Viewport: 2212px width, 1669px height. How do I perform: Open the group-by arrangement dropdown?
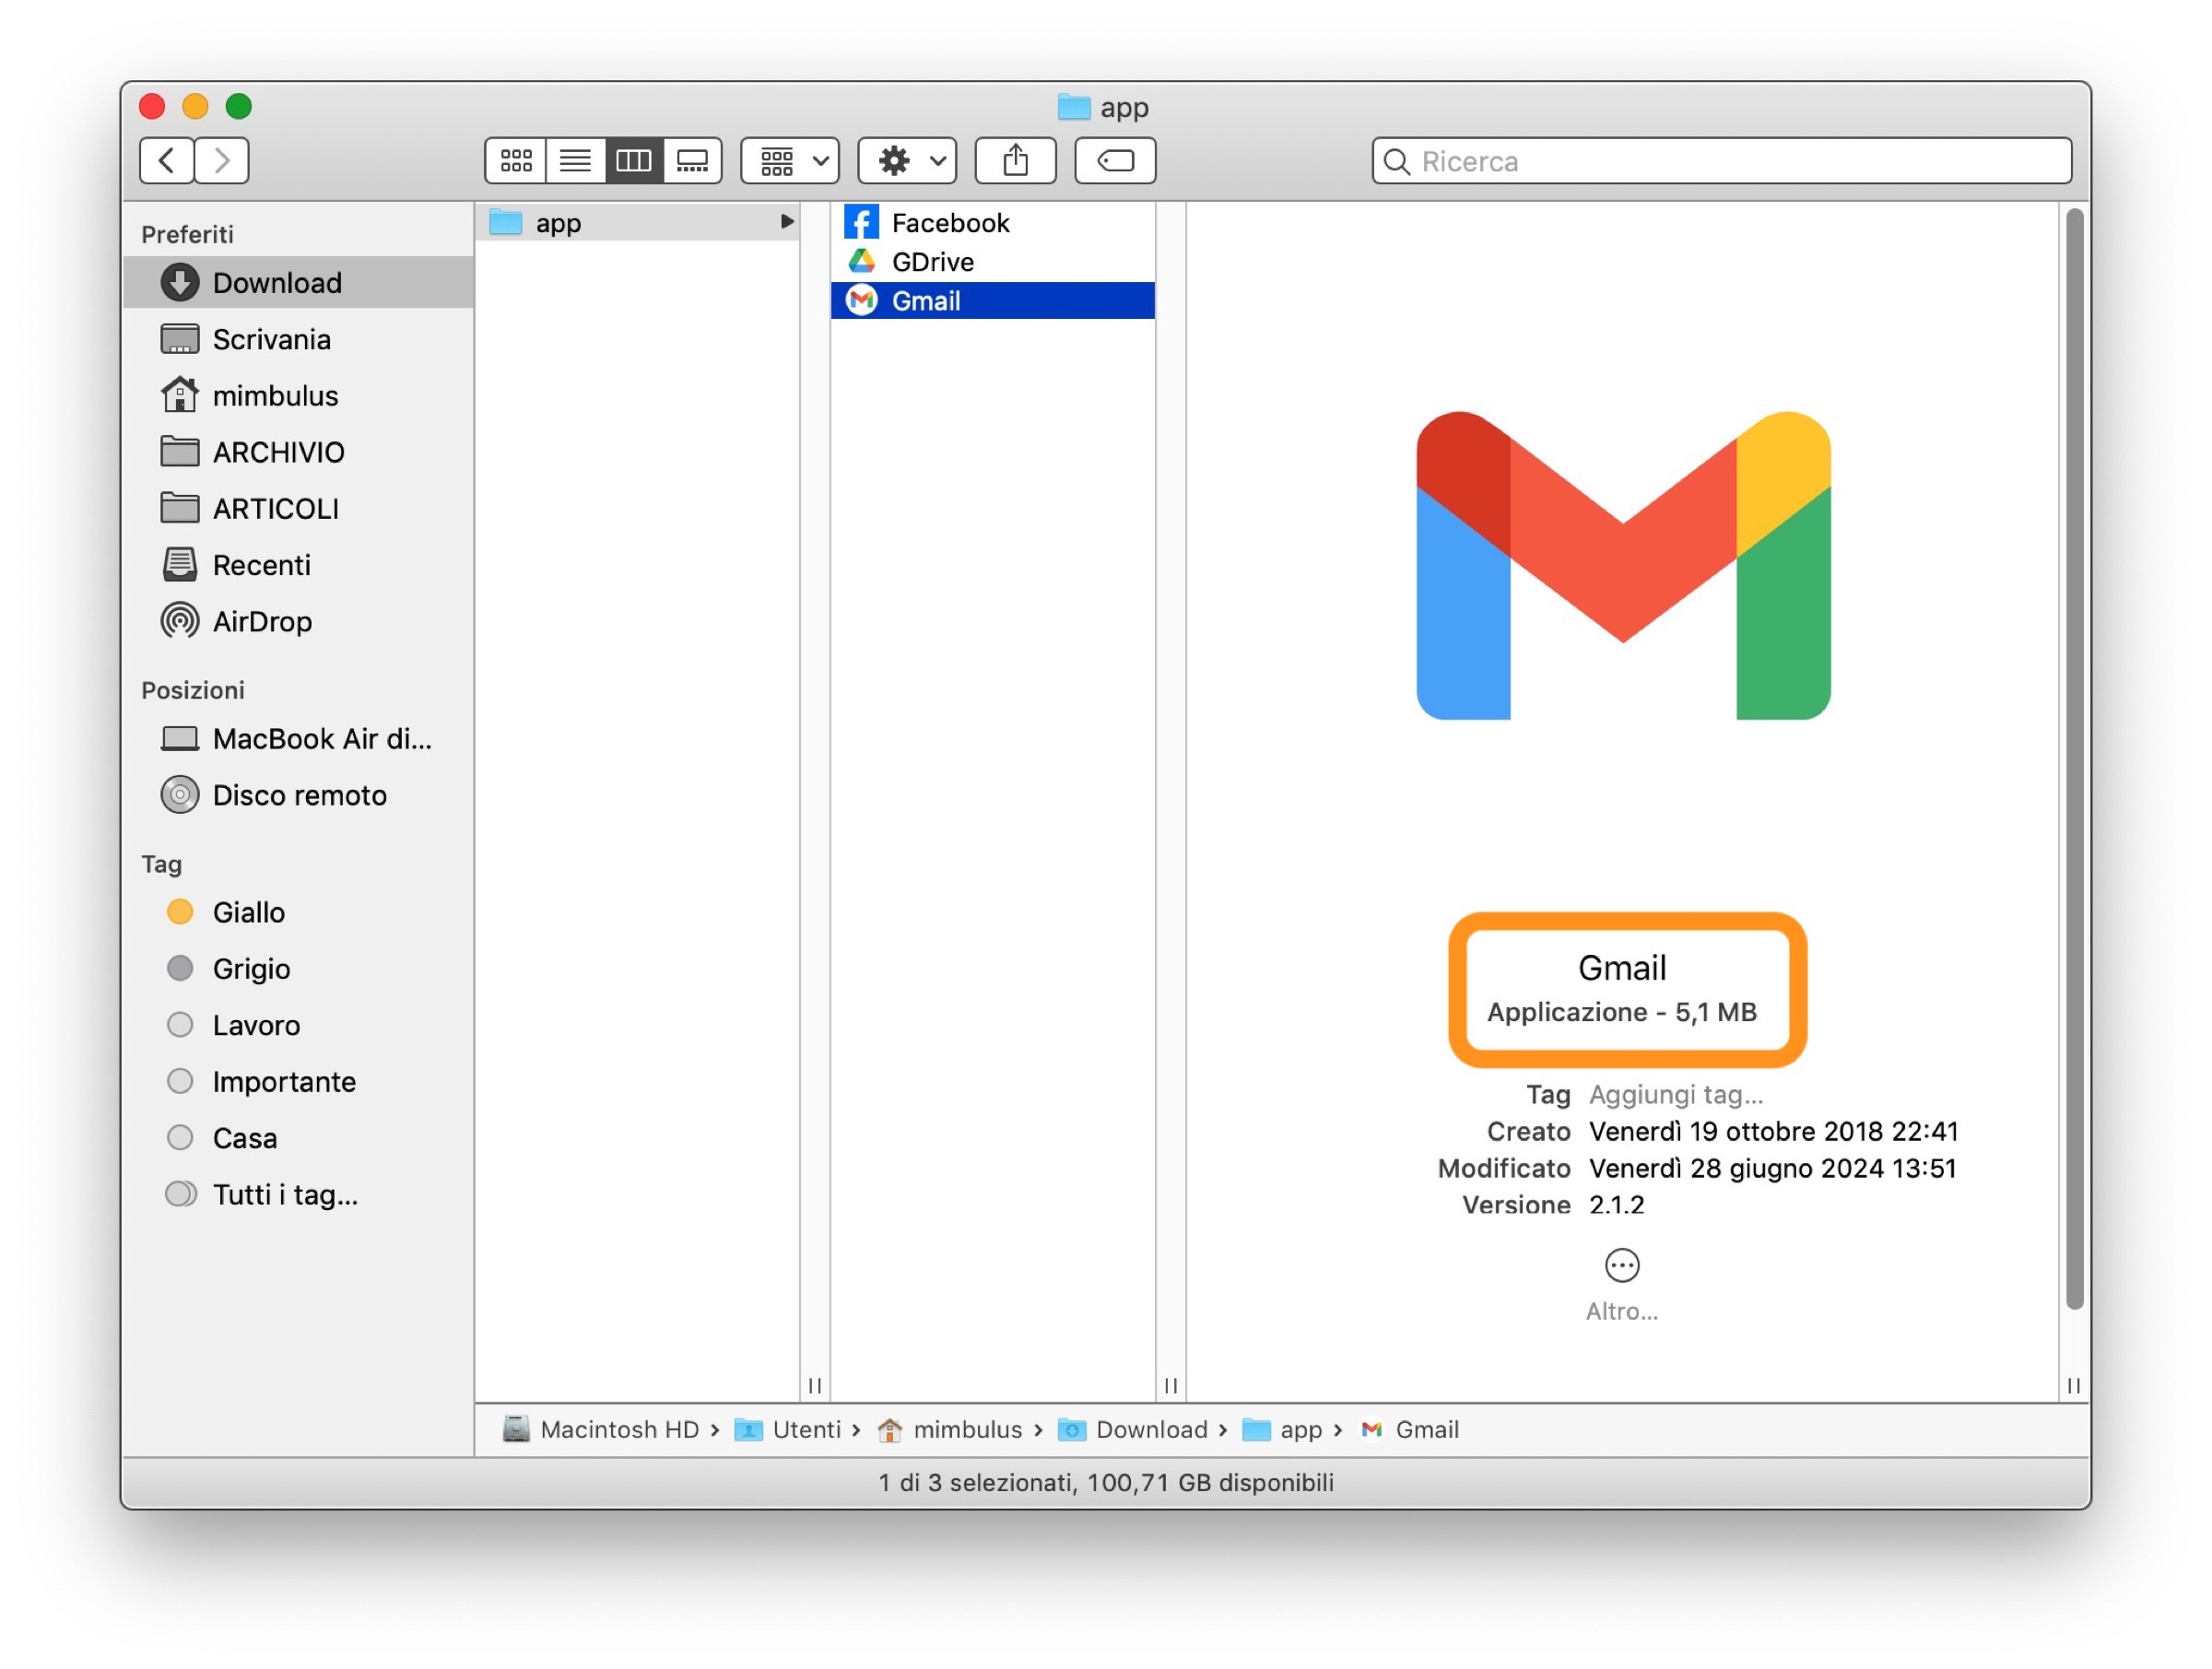pos(790,161)
